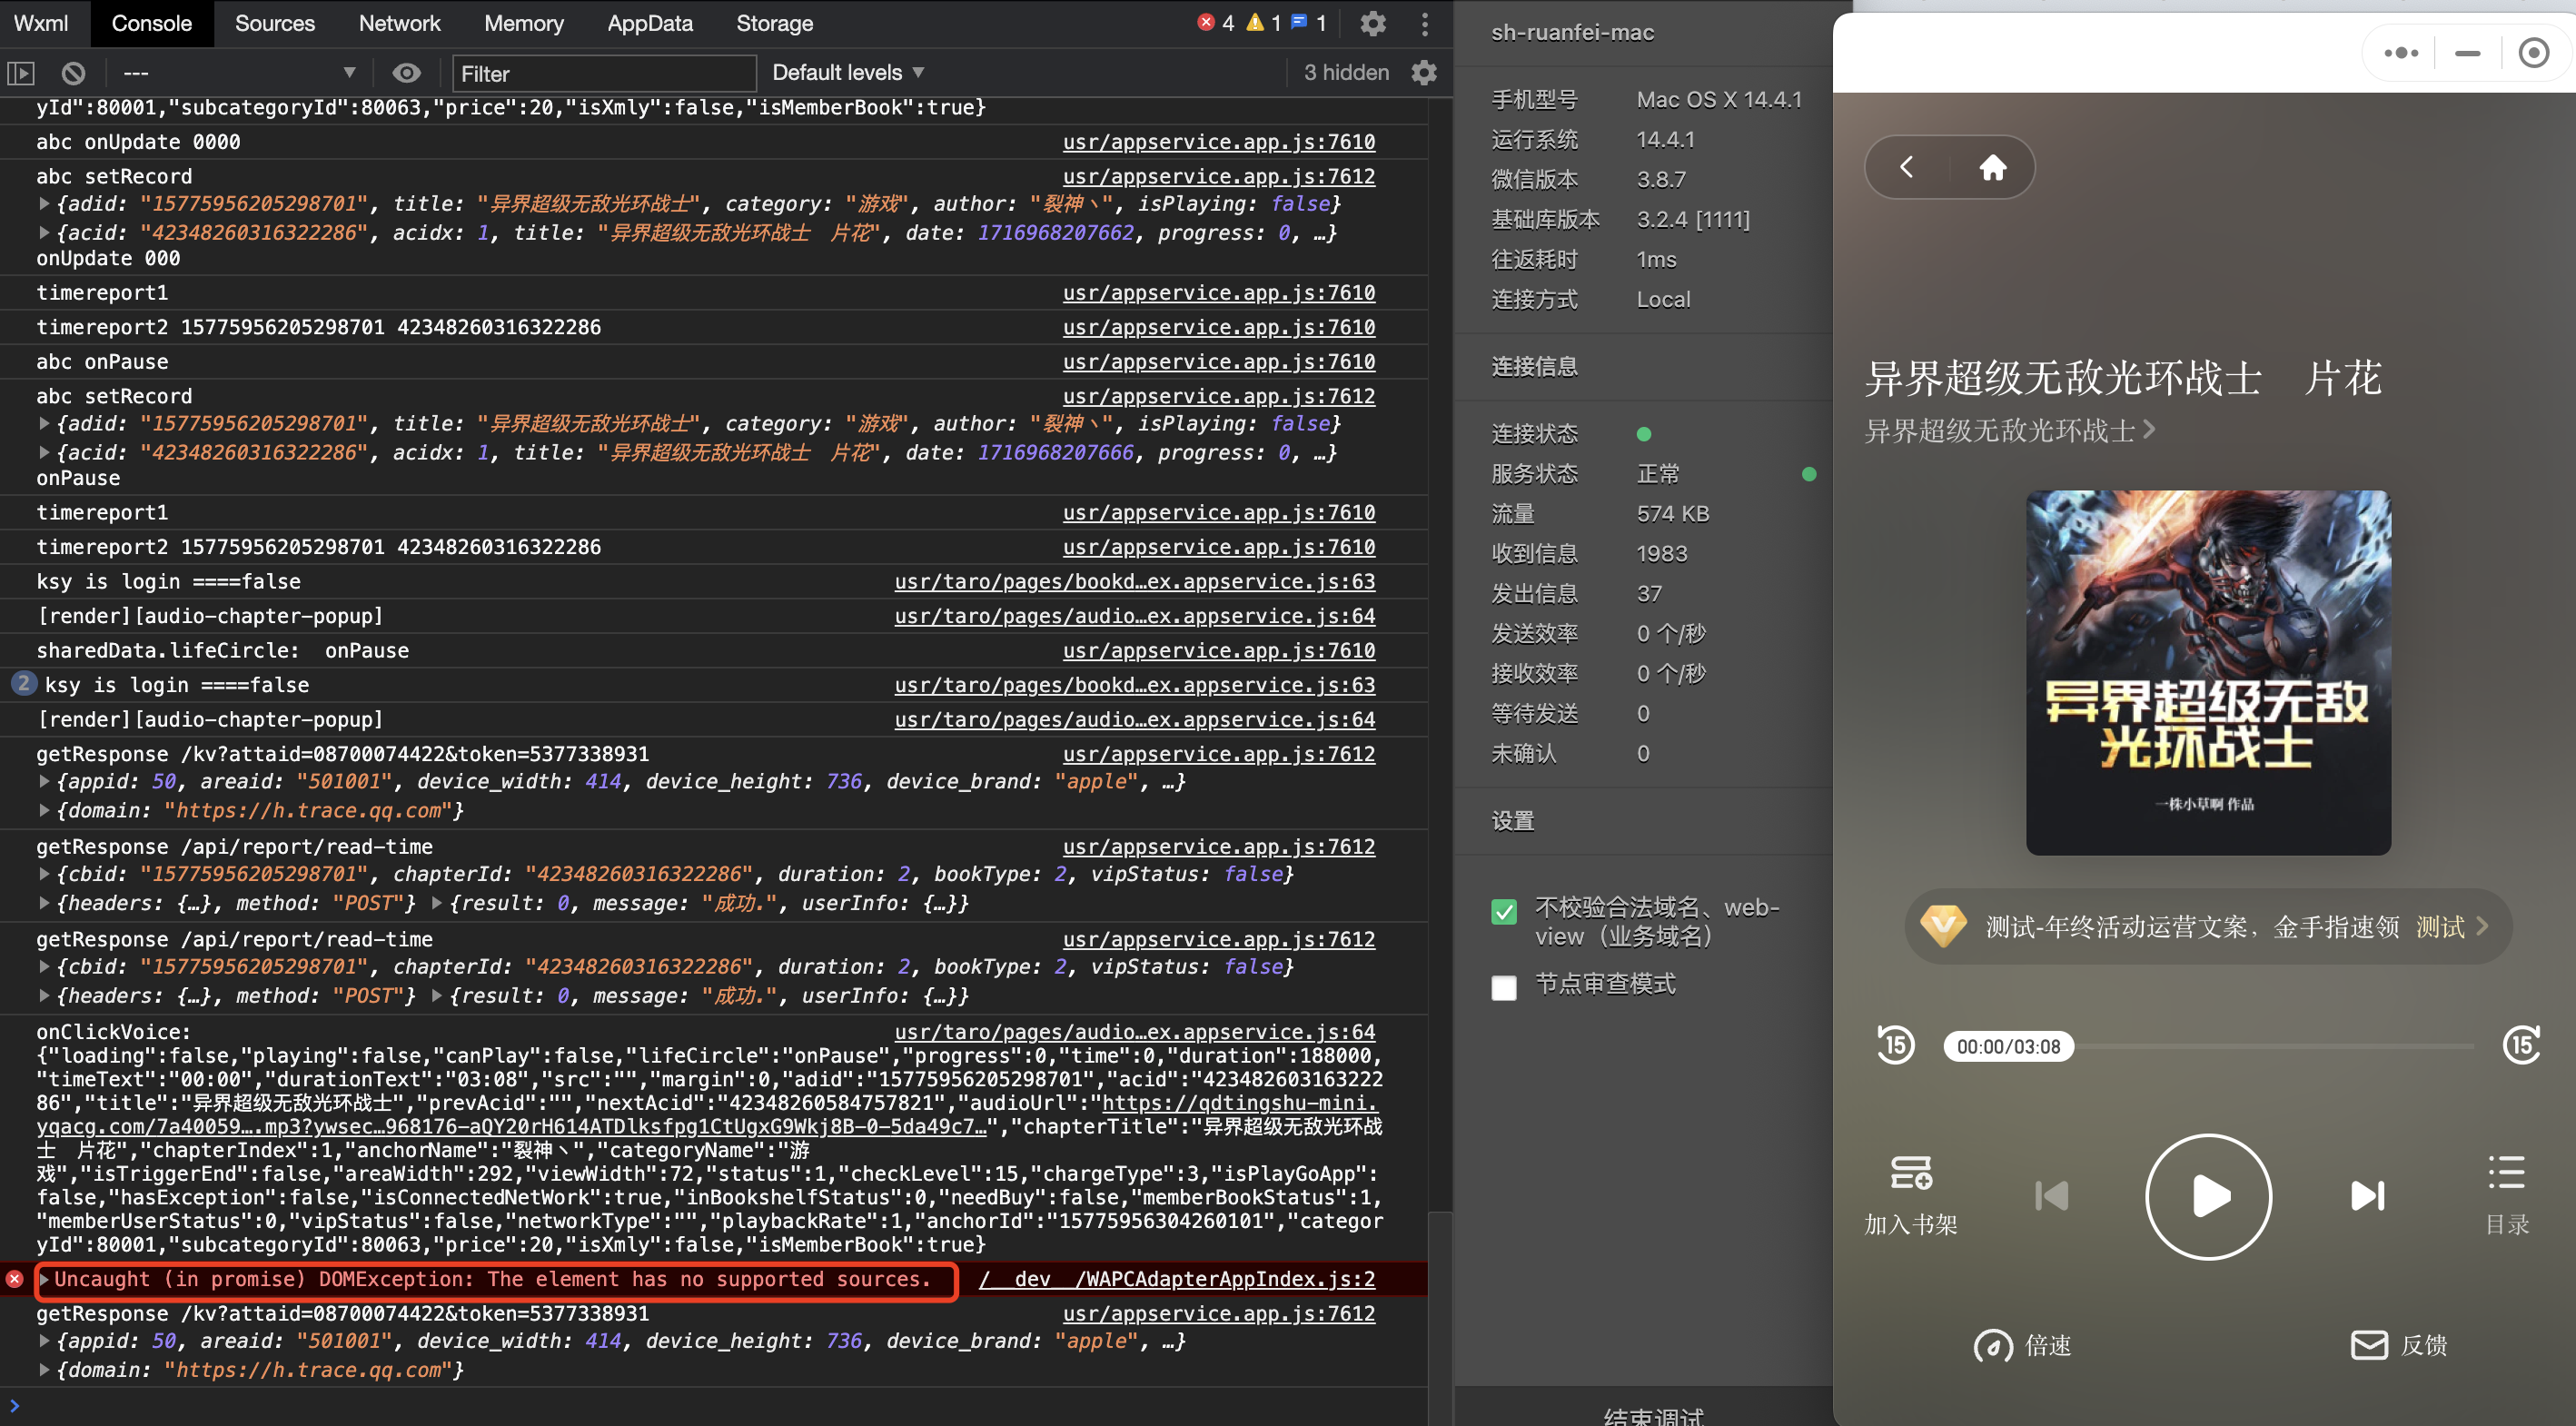Expand the domain h.trace.qq.com object
2576x1426 pixels.
tap(43, 1370)
